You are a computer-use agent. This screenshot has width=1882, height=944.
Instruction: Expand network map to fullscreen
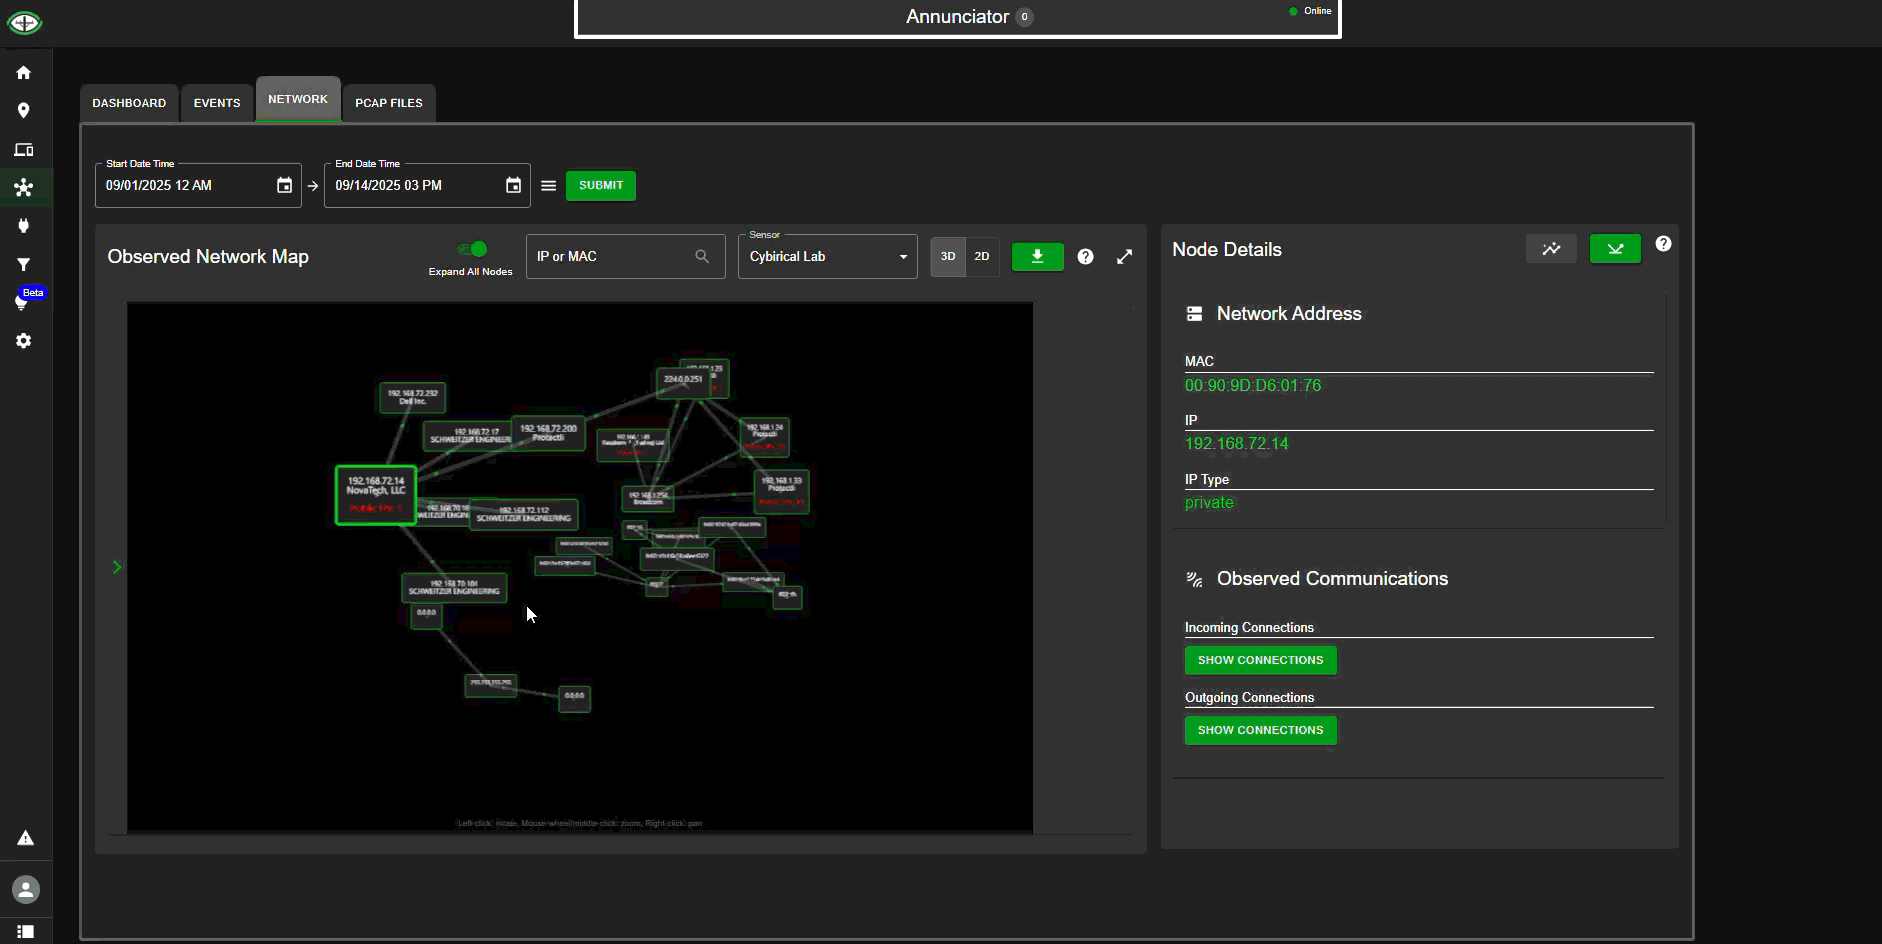point(1124,257)
